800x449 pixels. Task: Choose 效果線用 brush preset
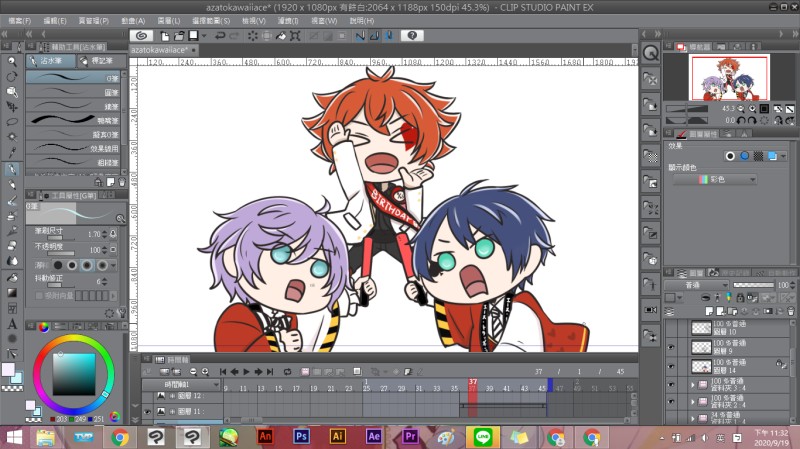73,148
